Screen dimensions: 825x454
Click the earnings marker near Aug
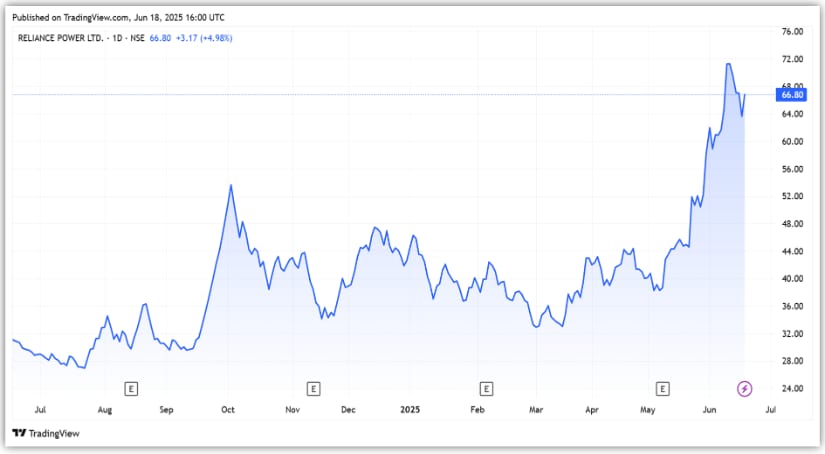[x=131, y=389]
